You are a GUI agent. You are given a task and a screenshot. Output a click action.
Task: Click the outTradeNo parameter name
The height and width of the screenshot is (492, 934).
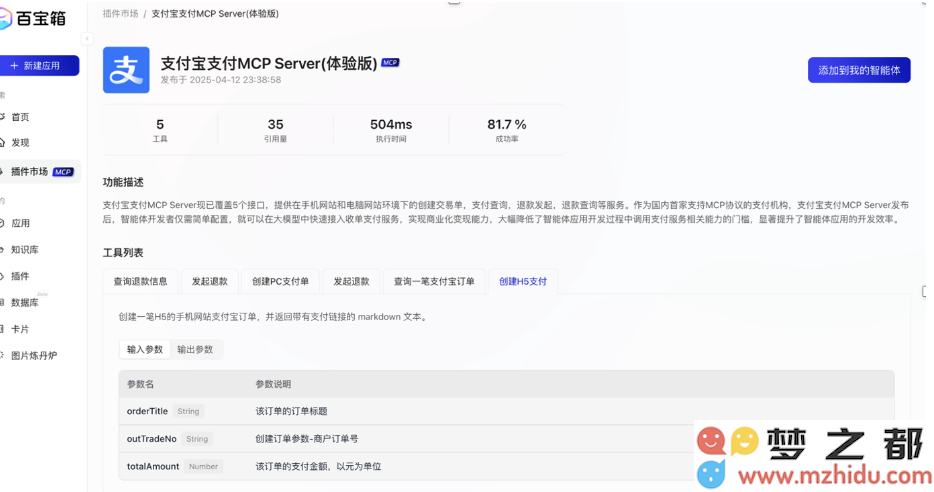[151, 439]
